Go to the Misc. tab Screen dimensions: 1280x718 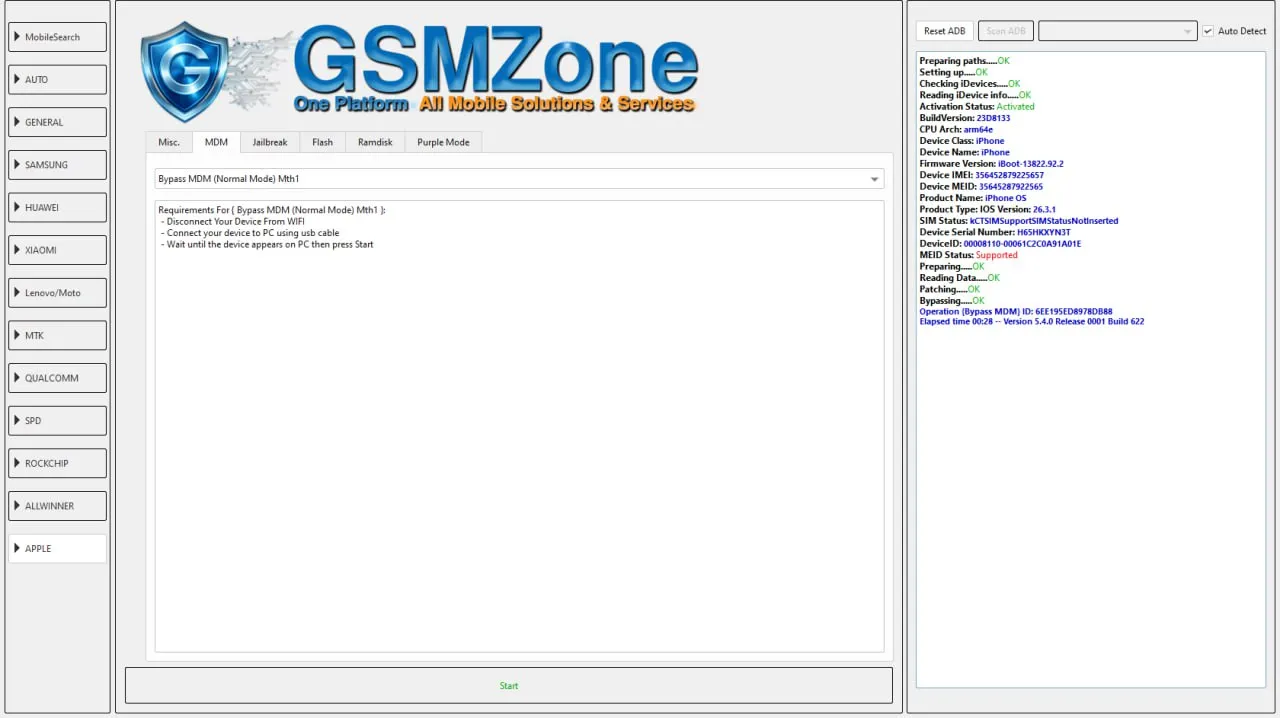pos(169,142)
